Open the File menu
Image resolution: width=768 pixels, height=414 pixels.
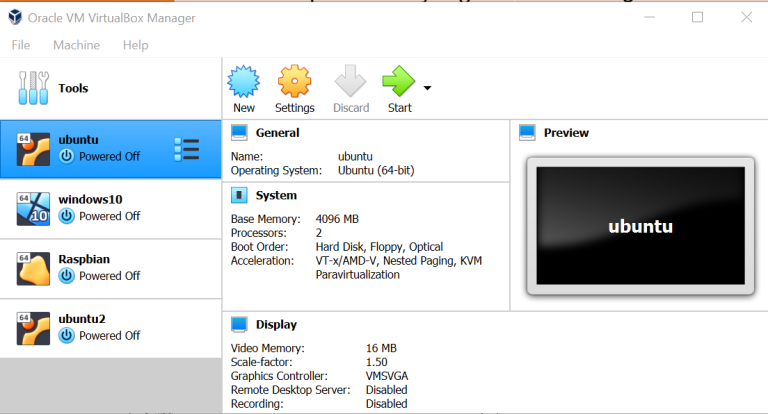[21, 45]
